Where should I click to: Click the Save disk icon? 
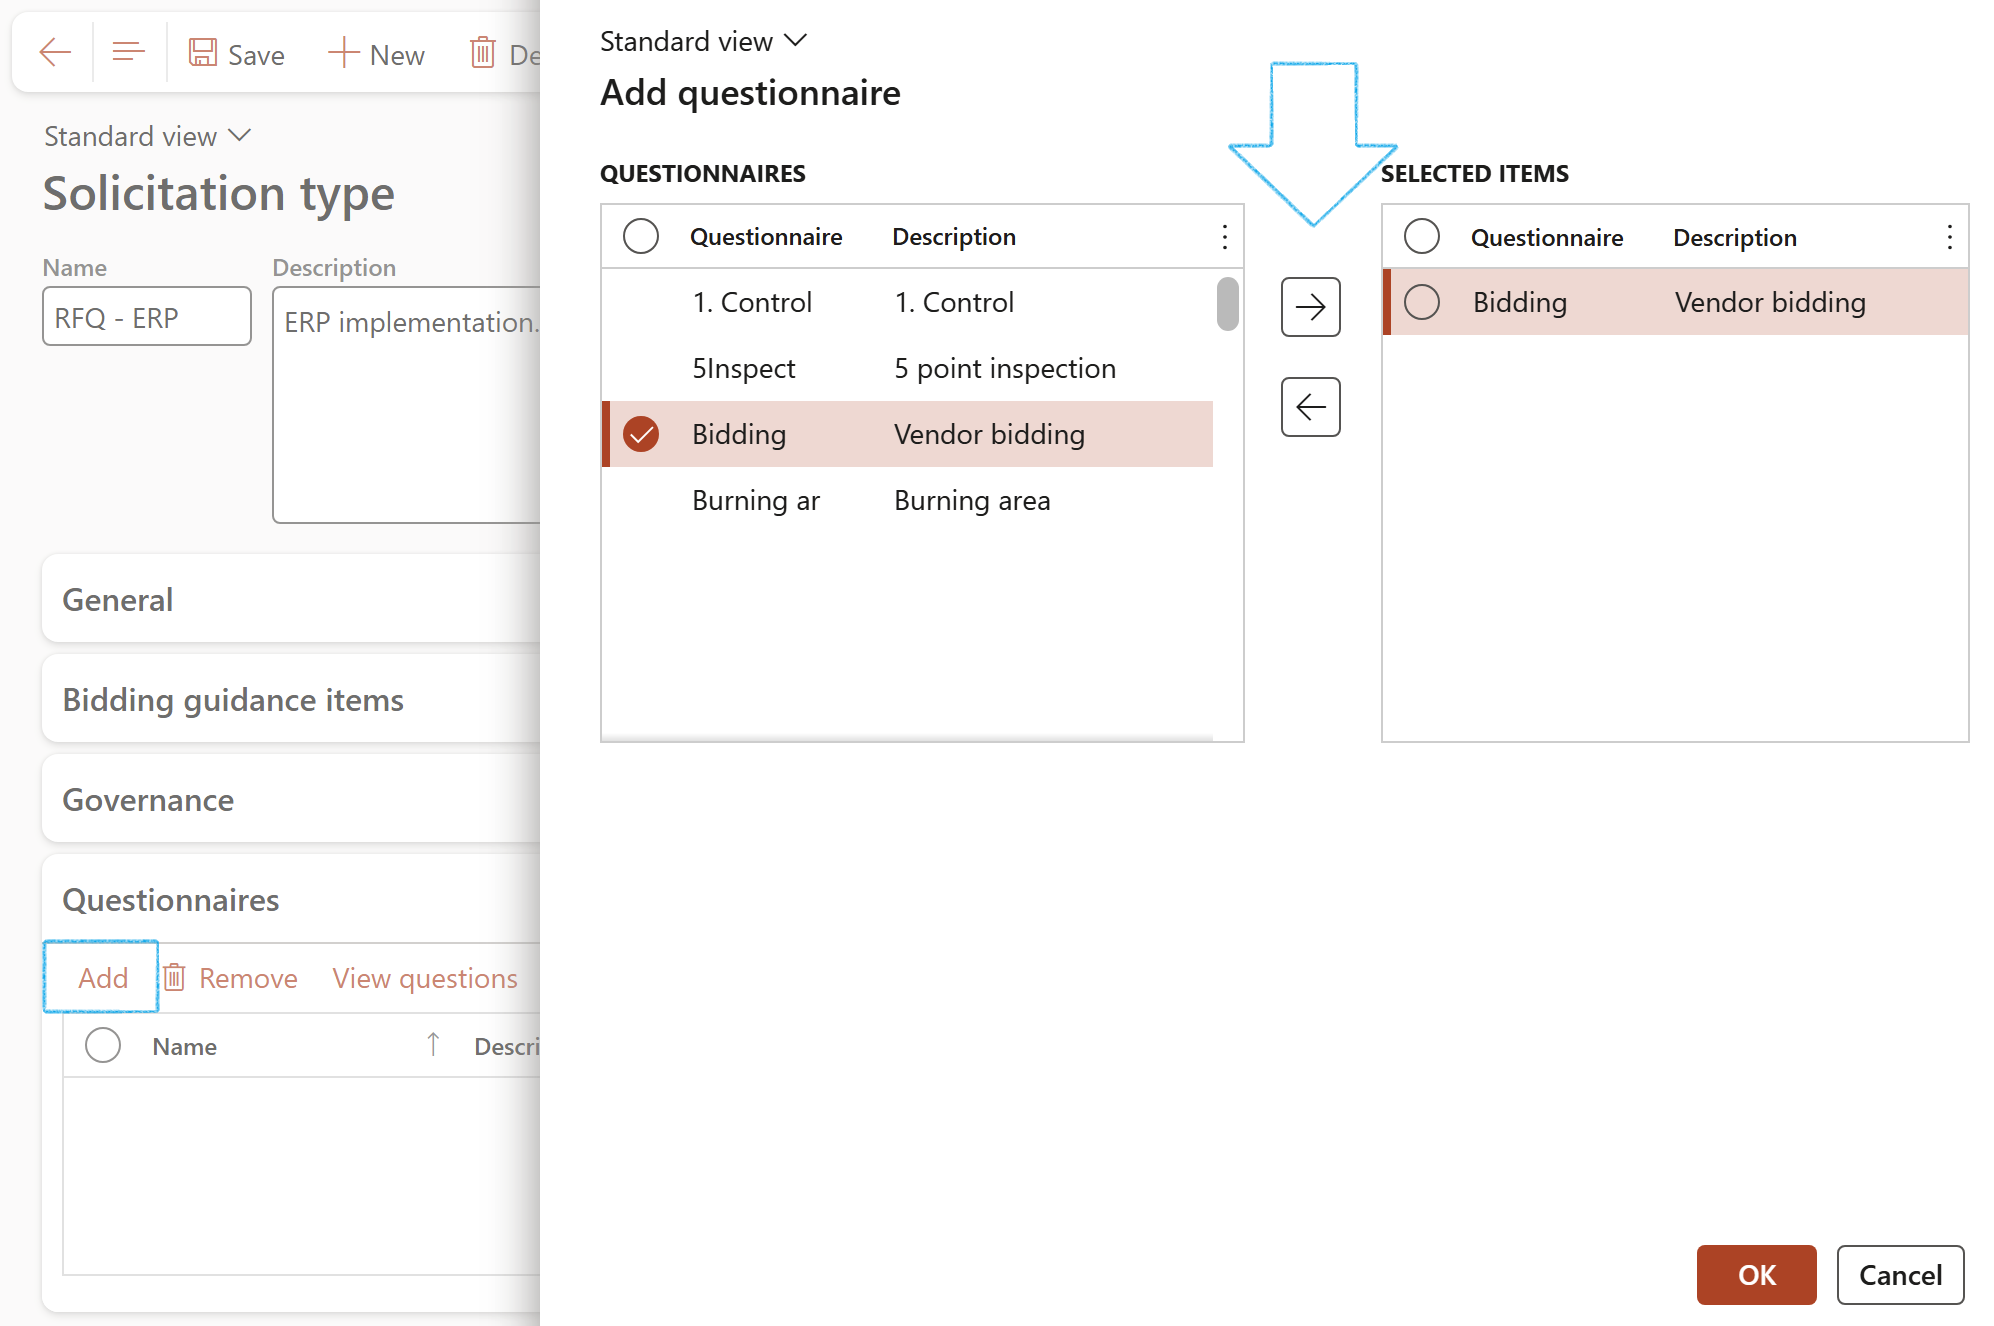click(x=203, y=53)
